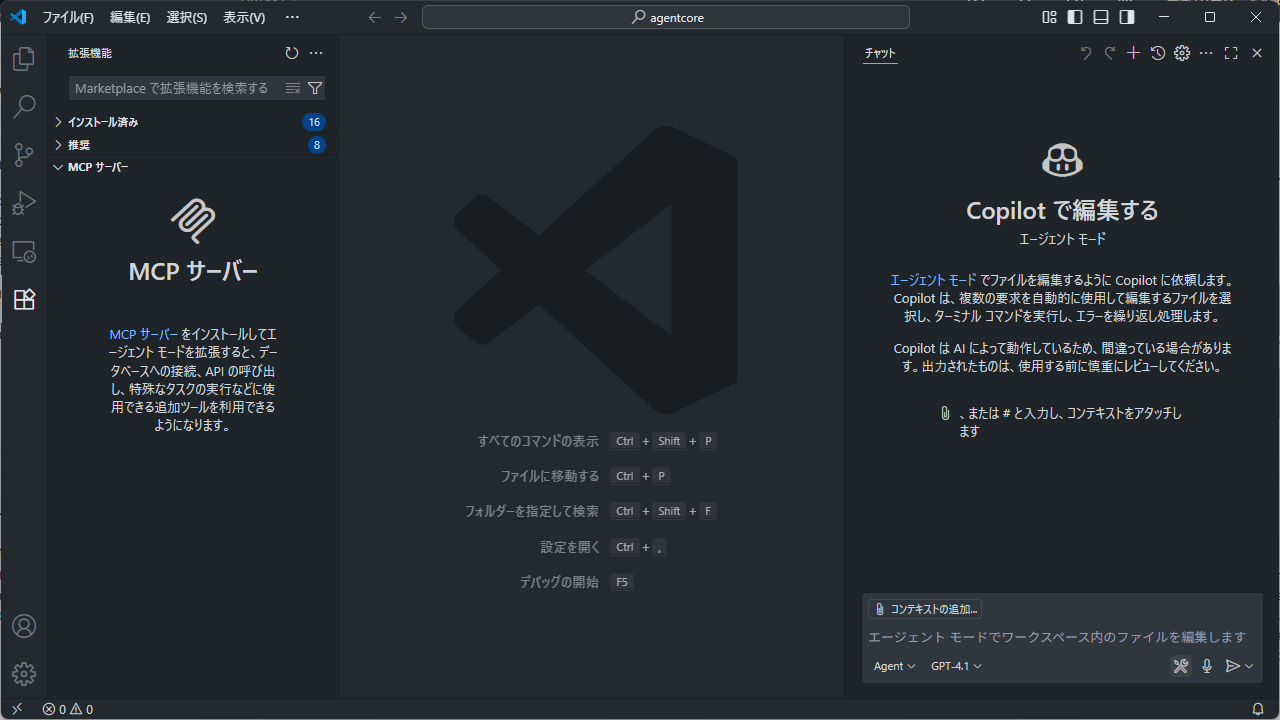Click the VS Code logo icon

tap(17, 17)
